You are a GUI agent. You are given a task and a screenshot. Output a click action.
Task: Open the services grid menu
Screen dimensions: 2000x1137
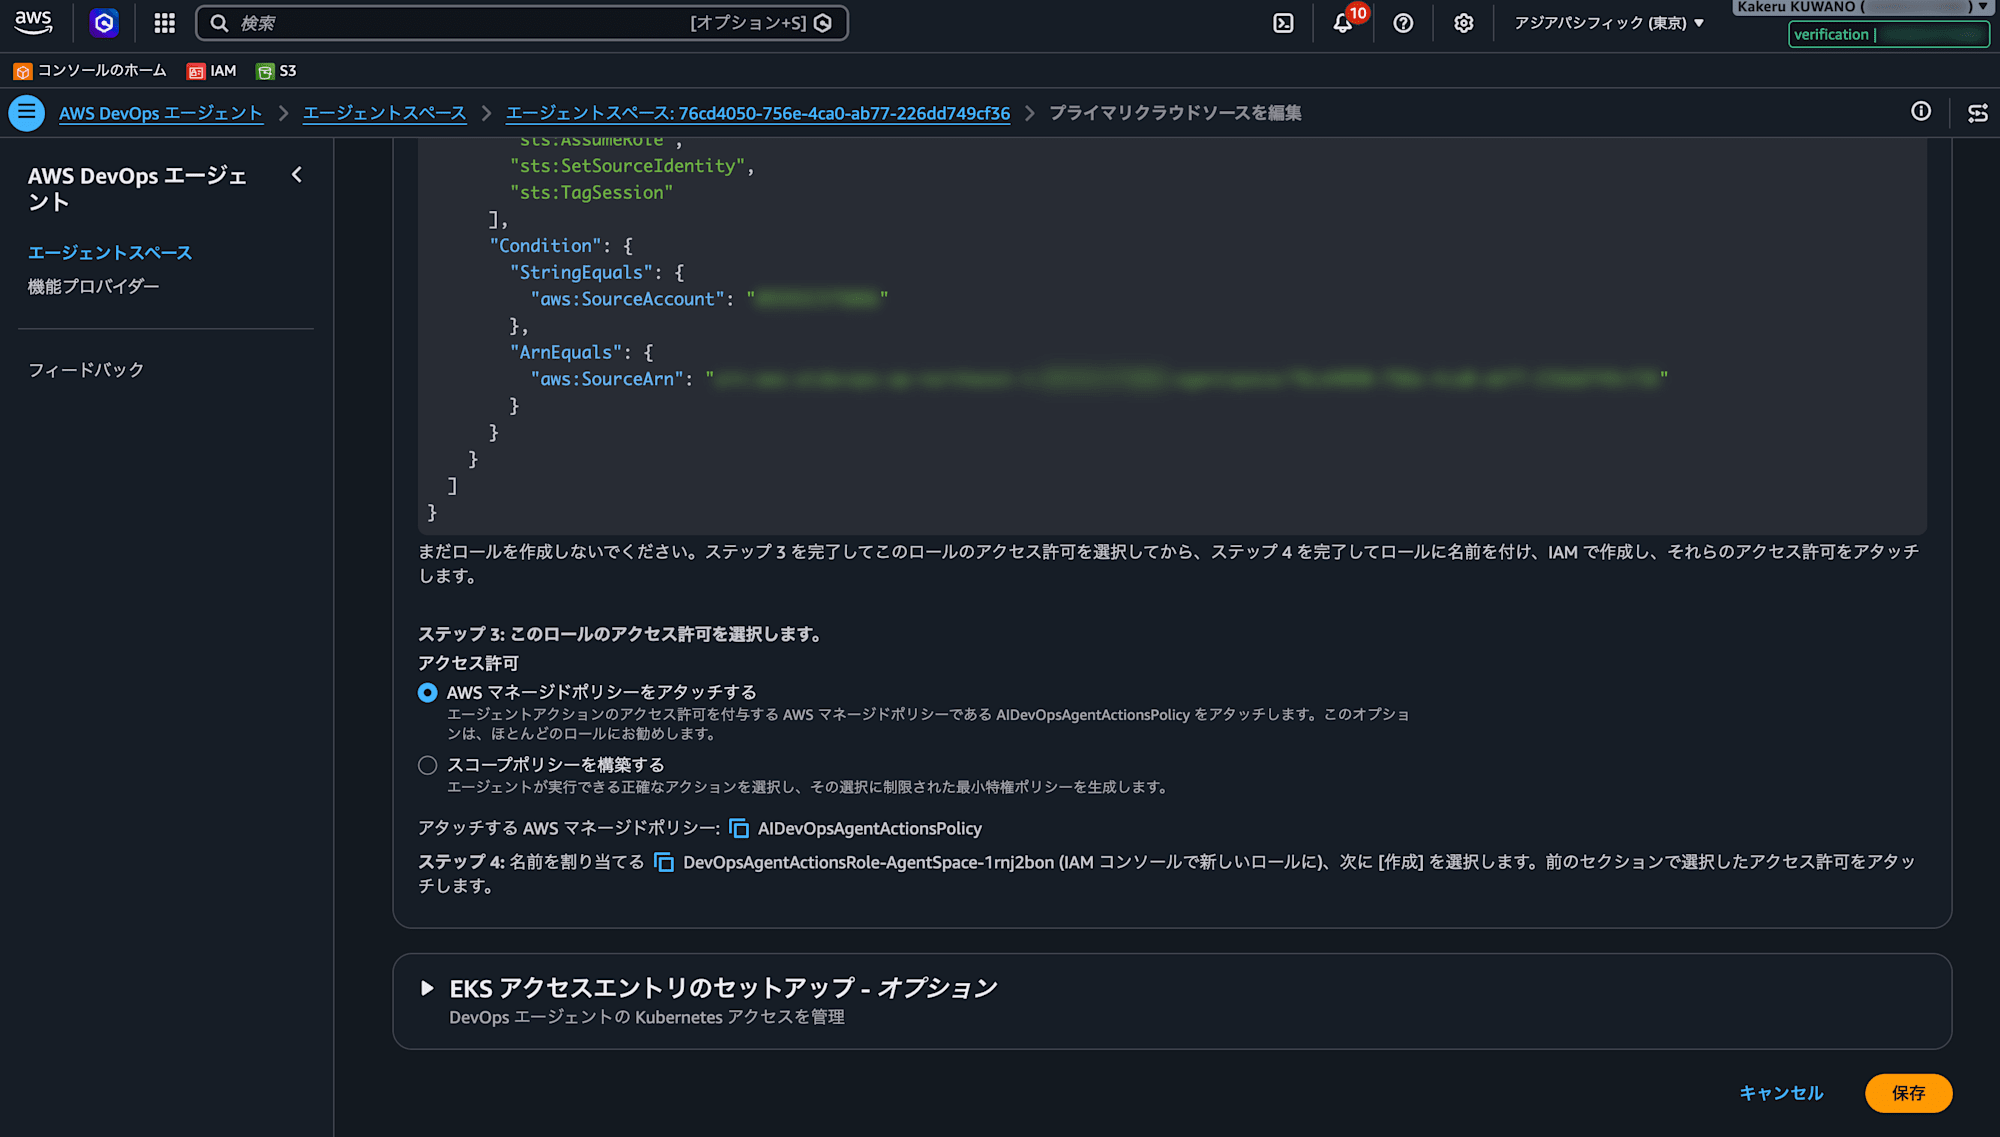tap(165, 23)
